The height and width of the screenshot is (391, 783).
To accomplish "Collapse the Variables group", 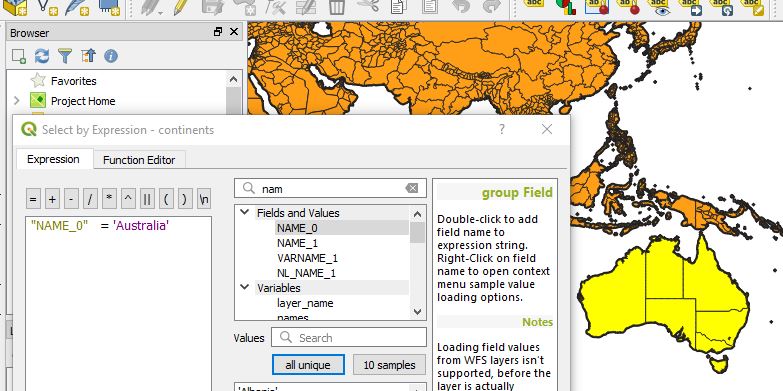I will [245, 287].
